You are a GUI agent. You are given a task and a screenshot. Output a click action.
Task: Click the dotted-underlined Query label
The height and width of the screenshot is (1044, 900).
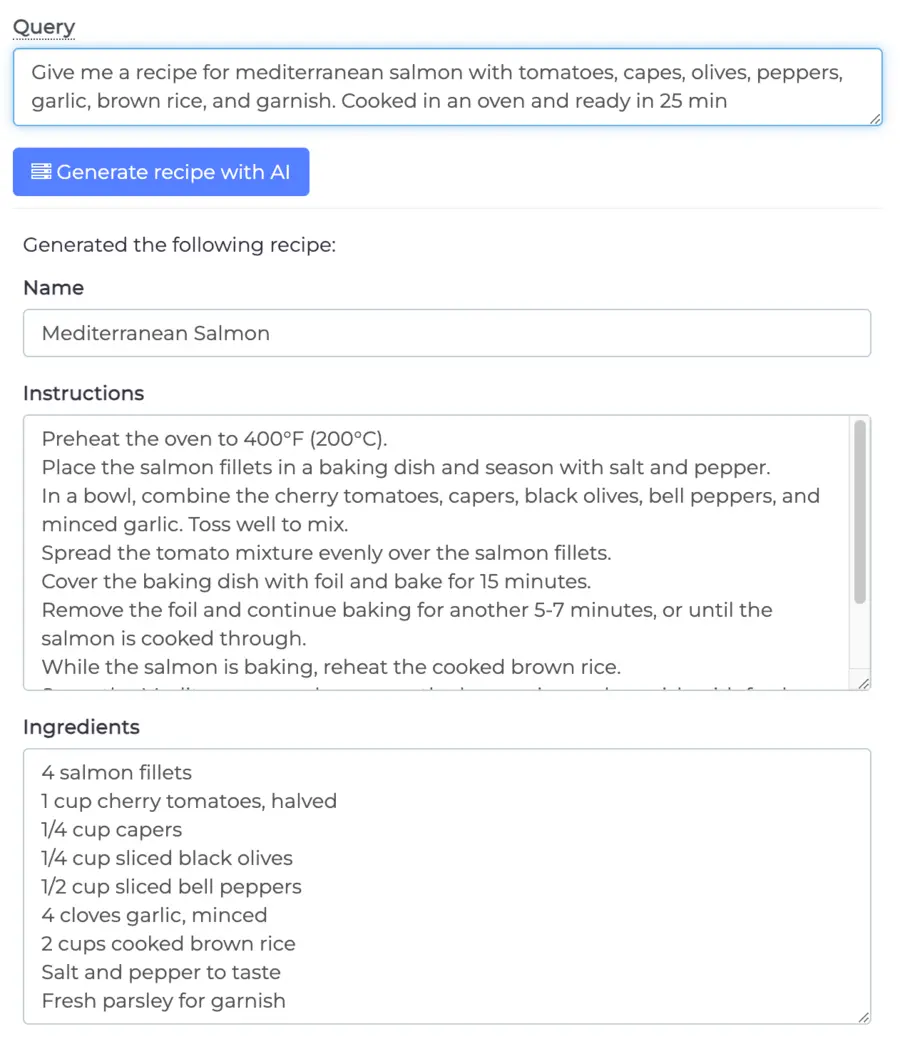(x=43, y=26)
